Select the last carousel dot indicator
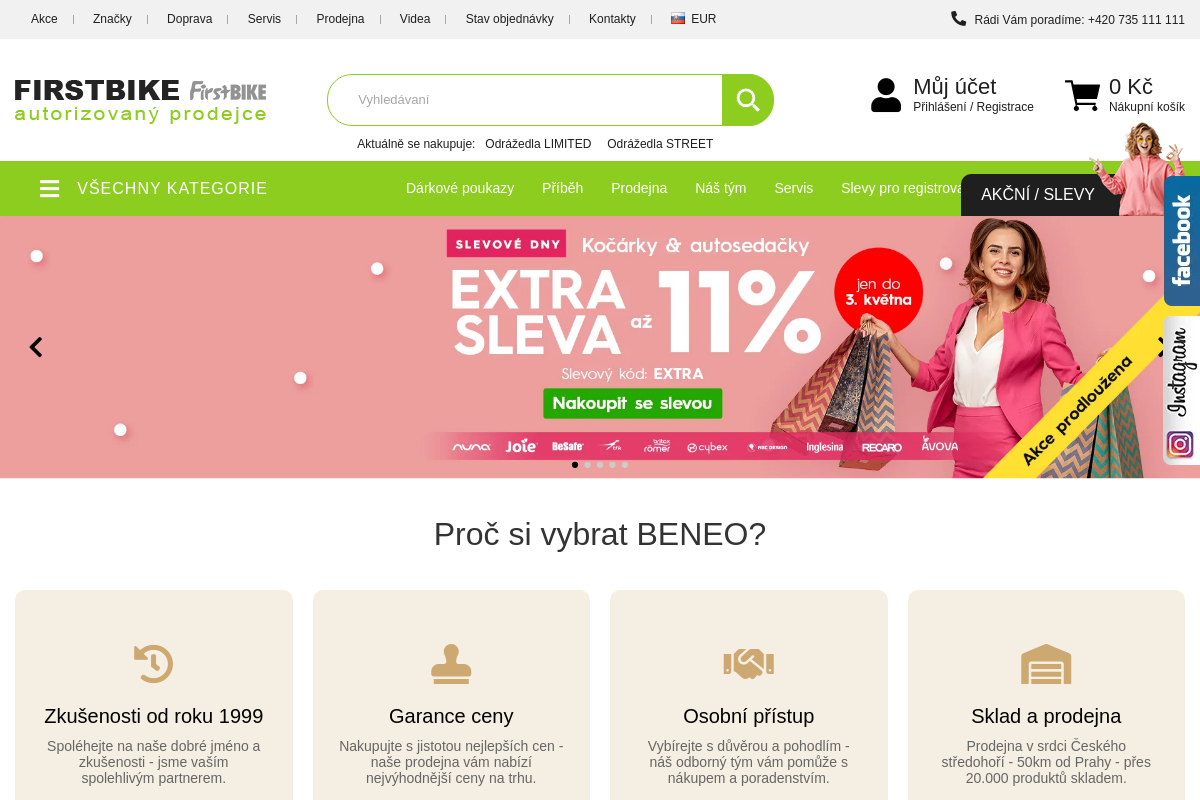This screenshot has width=1200, height=800. click(x=625, y=464)
